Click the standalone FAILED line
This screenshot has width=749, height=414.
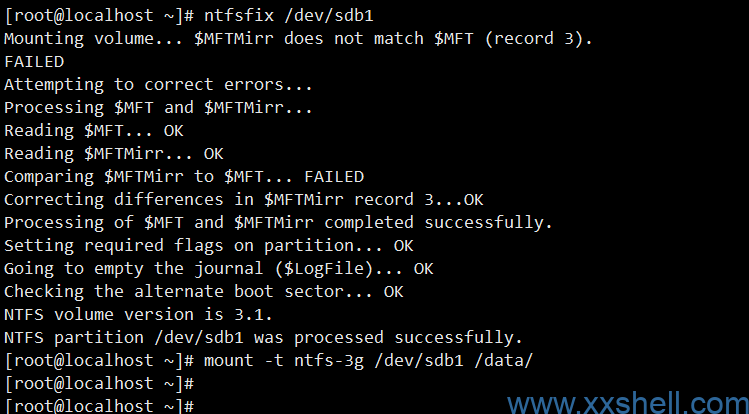click(34, 62)
